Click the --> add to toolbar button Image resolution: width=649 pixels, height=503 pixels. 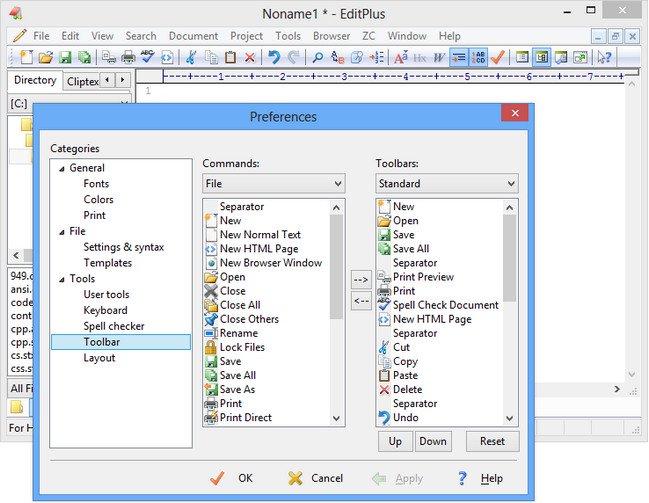tap(361, 279)
